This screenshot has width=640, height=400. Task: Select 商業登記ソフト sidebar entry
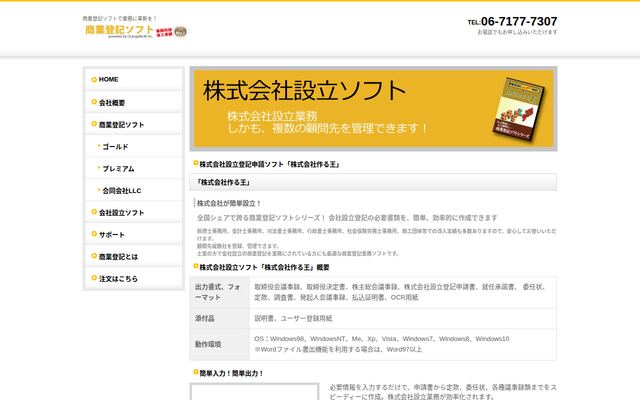coord(134,124)
